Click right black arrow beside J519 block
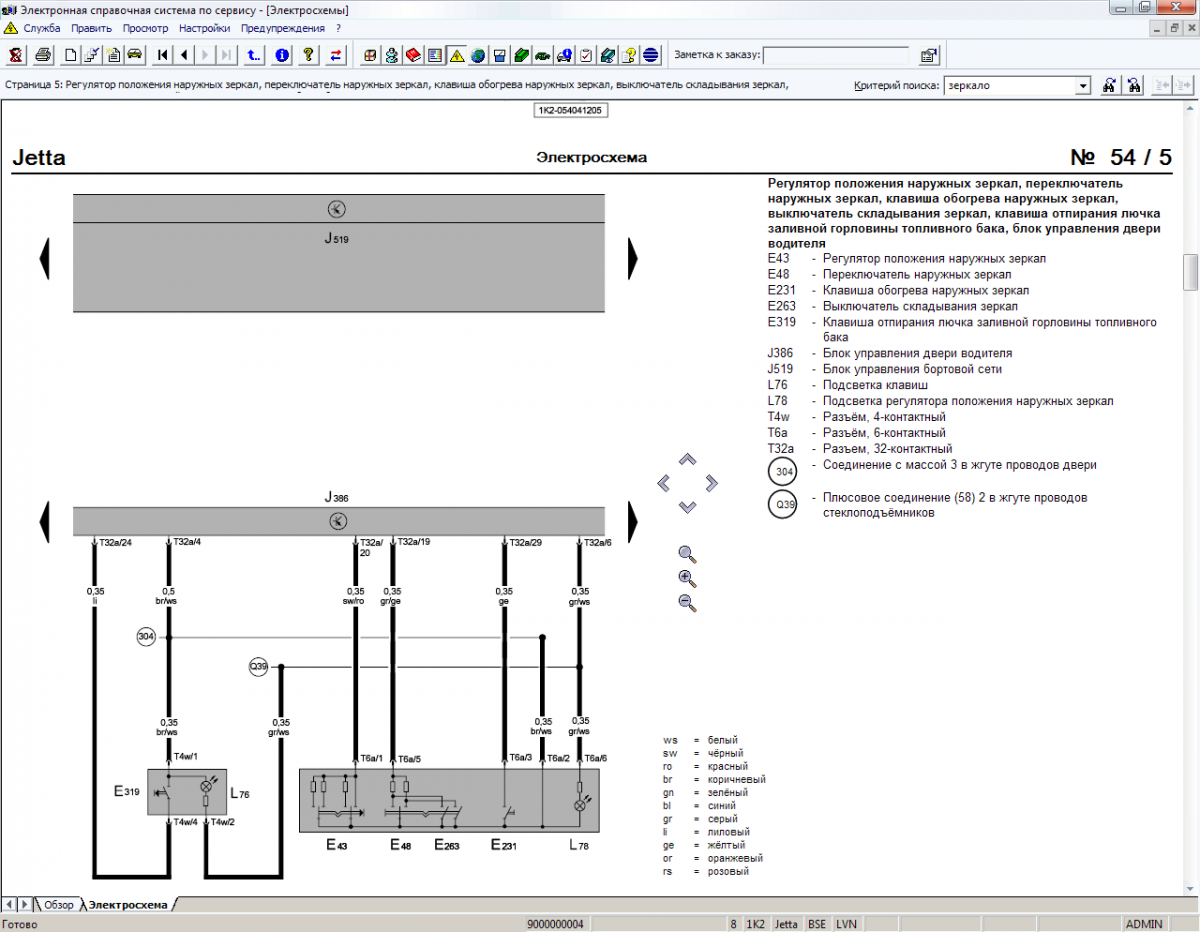Image resolution: width=1200 pixels, height=932 pixels. [x=633, y=259]
